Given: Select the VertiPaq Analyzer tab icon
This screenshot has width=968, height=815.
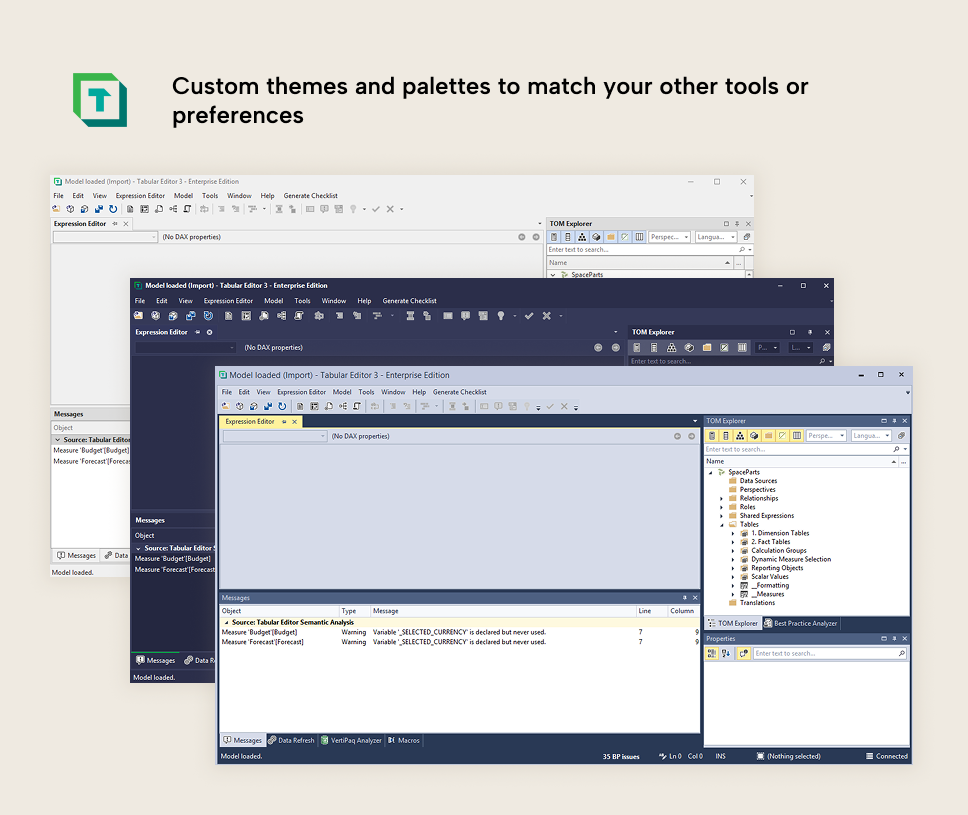Looking at the screenshot, I should click(x=324, y=740).
